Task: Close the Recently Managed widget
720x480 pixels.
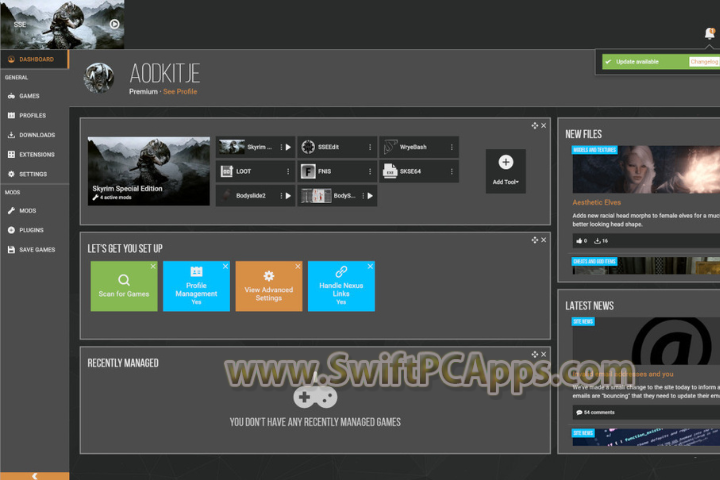Action: (x=544, y=354)
